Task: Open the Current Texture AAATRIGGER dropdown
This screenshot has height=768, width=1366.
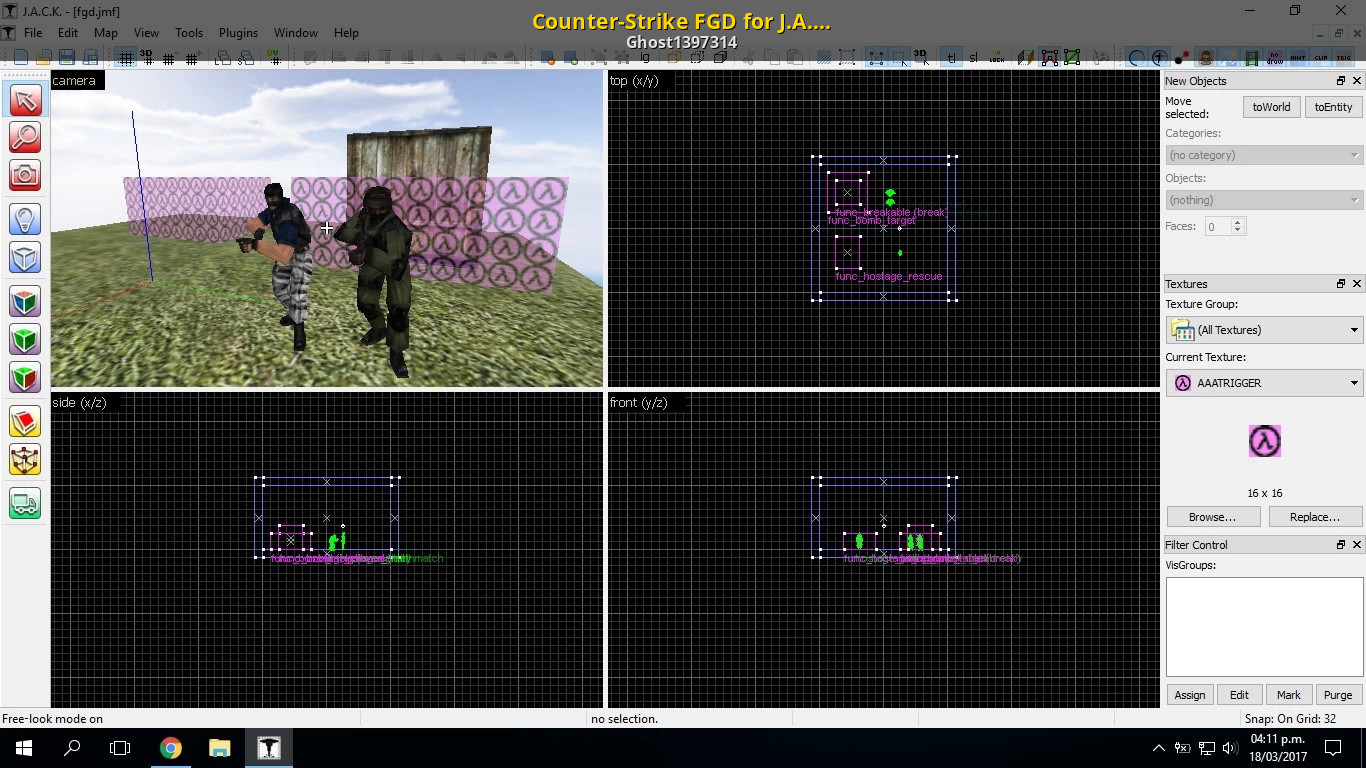Action: point(1264,383)
